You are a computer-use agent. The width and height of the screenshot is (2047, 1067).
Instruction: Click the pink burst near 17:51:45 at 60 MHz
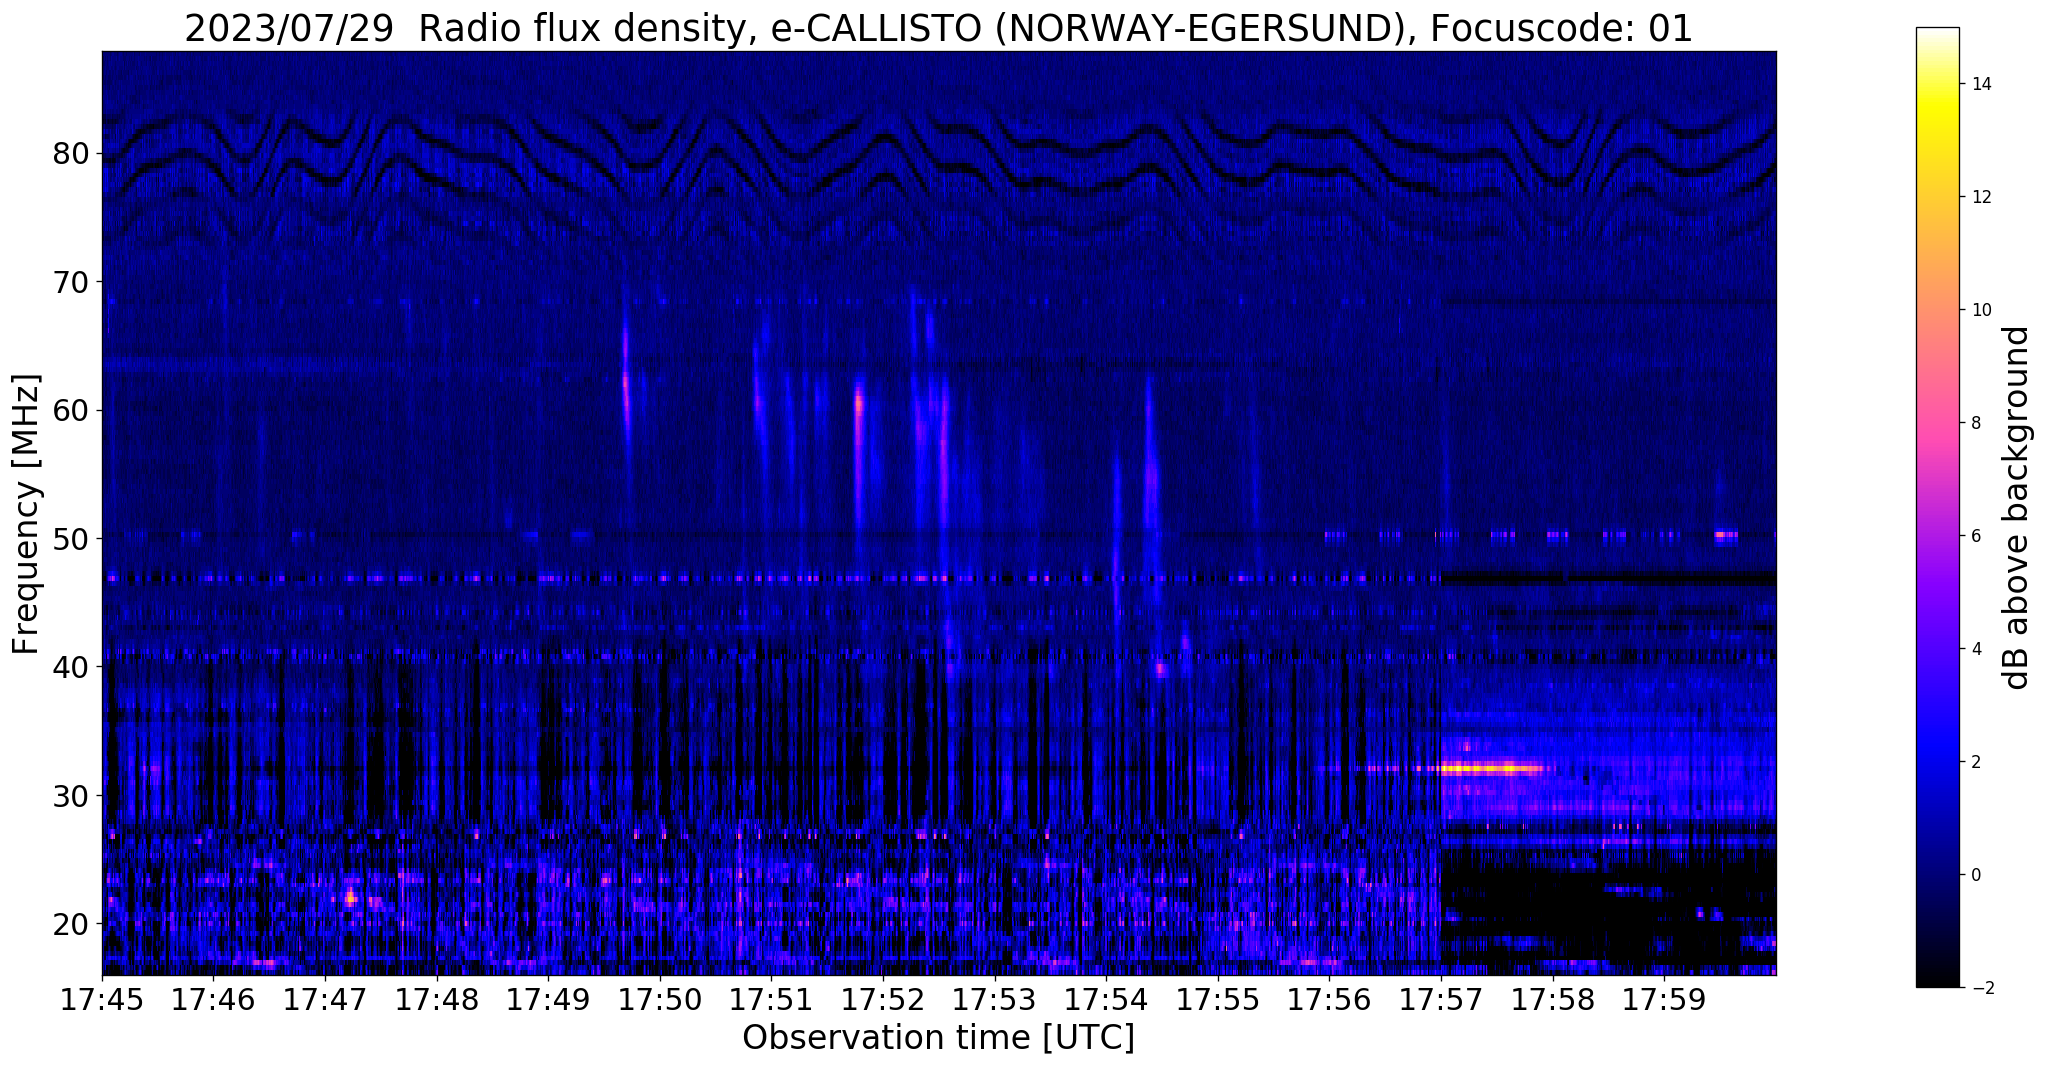pos(858,404)
